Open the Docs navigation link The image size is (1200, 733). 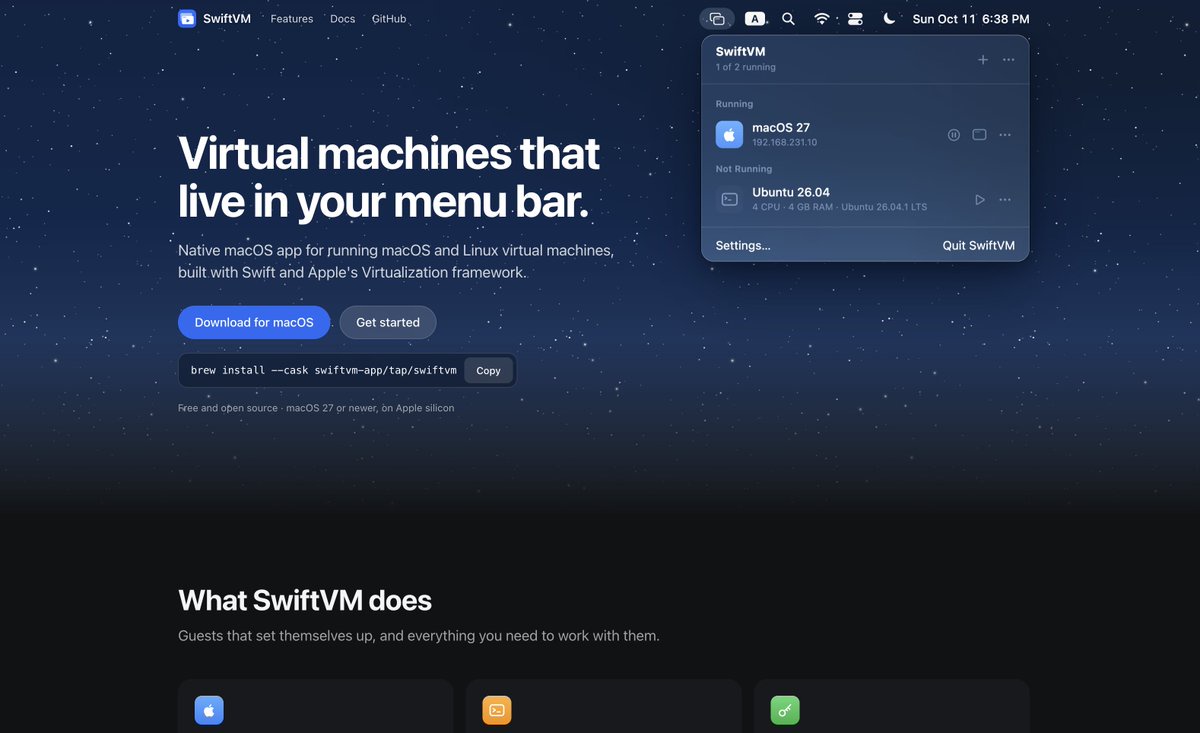tap(342, 19)
